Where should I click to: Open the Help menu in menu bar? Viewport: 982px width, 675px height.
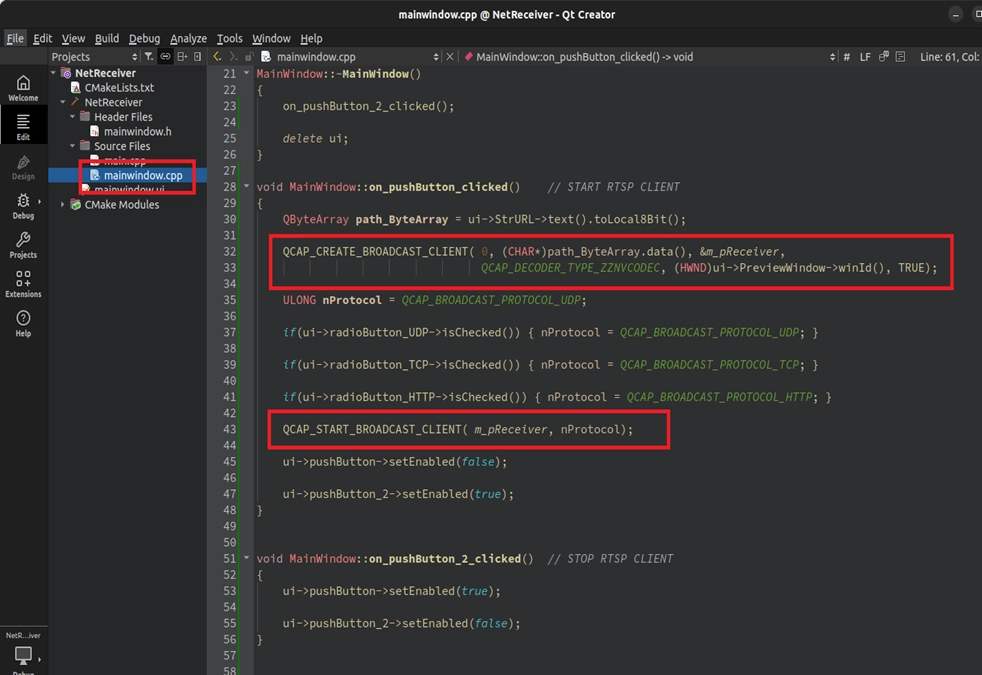(311, 38)
